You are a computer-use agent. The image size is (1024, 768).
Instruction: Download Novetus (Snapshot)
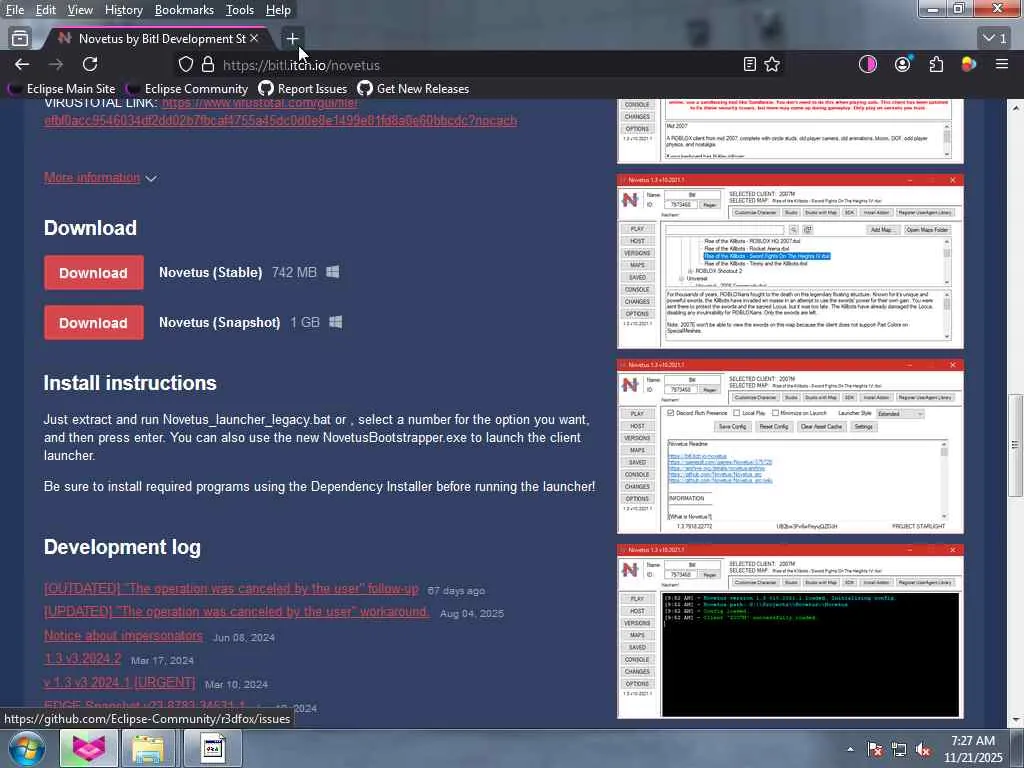pyautogui.click(x=93, y=323)
